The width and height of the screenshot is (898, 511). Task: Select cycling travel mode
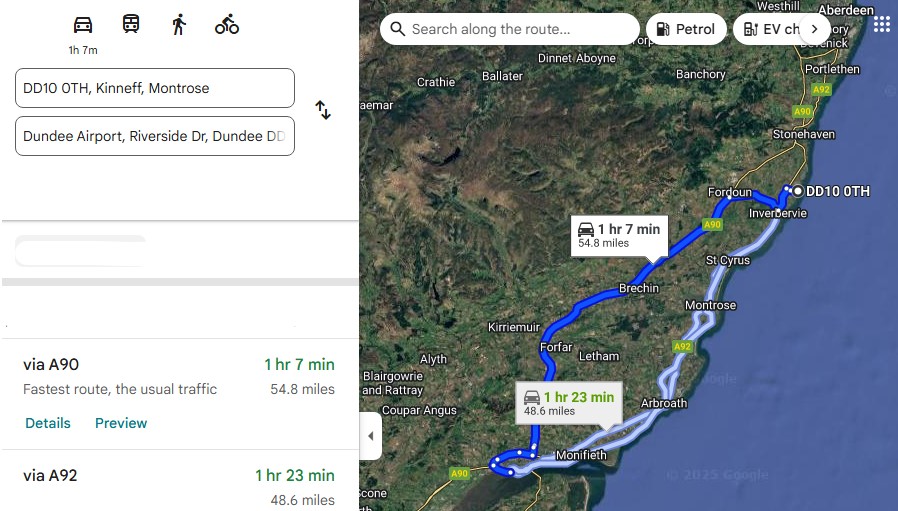click(x=227, y=24)
